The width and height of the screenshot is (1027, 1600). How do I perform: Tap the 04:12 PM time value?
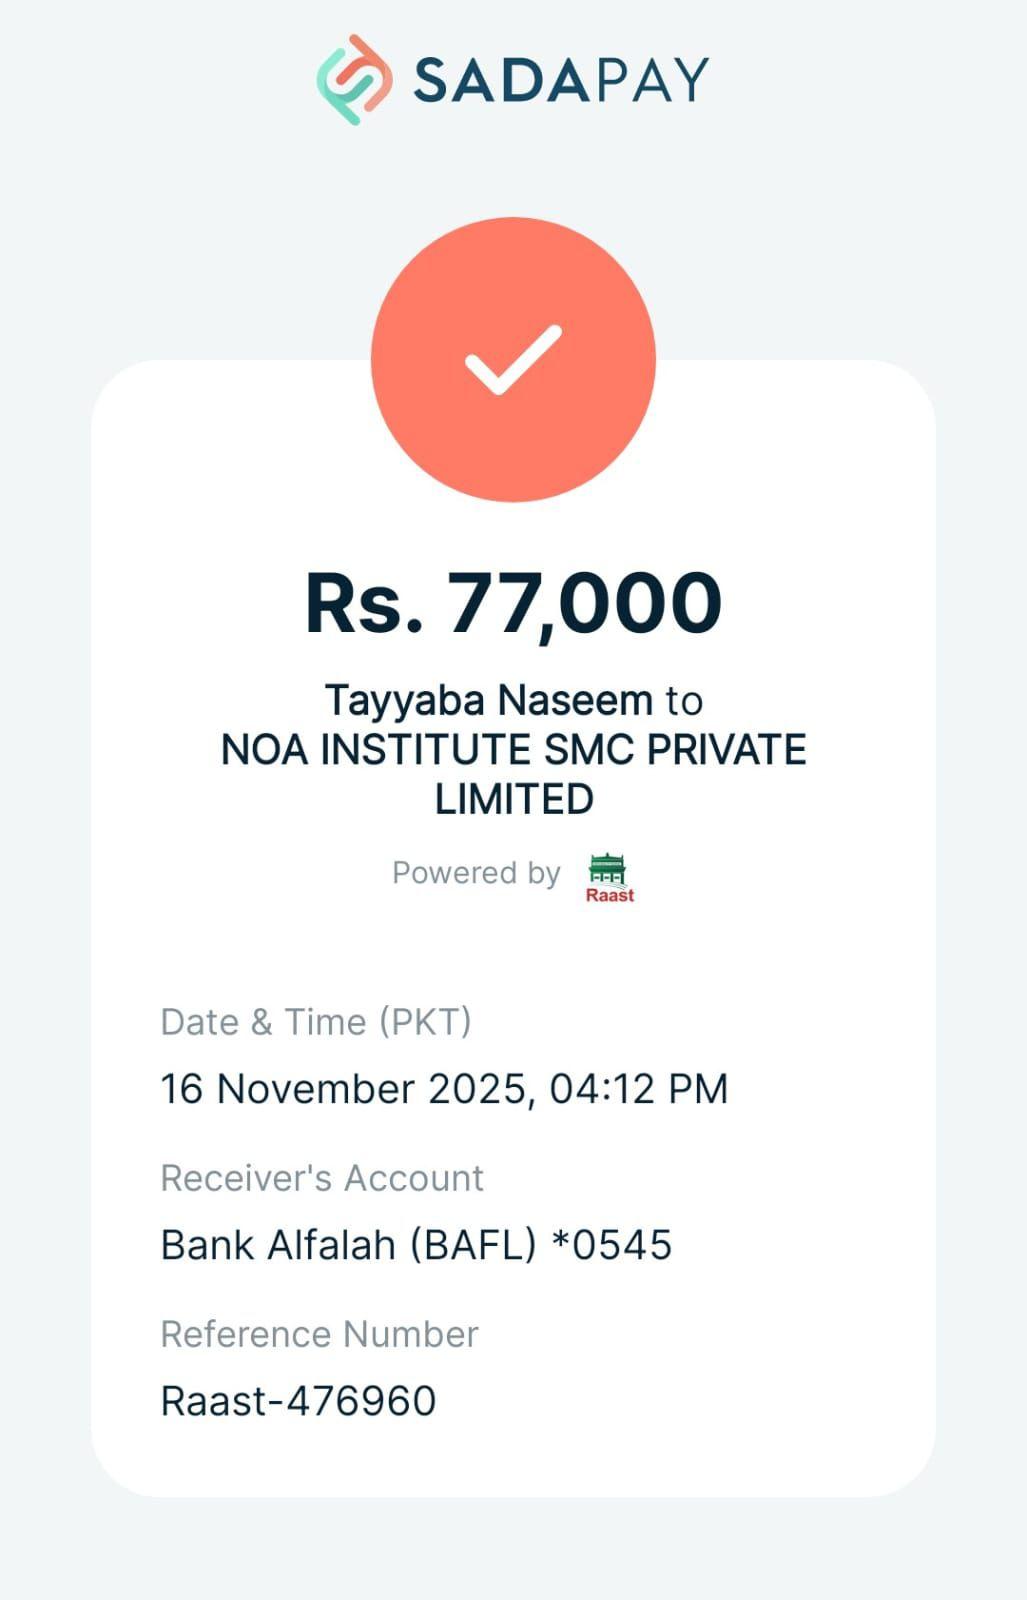pos(639,1089)
